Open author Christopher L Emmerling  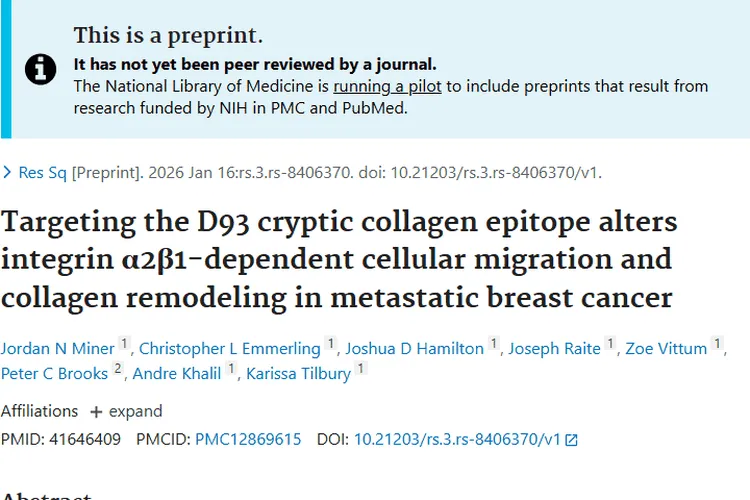229,348
